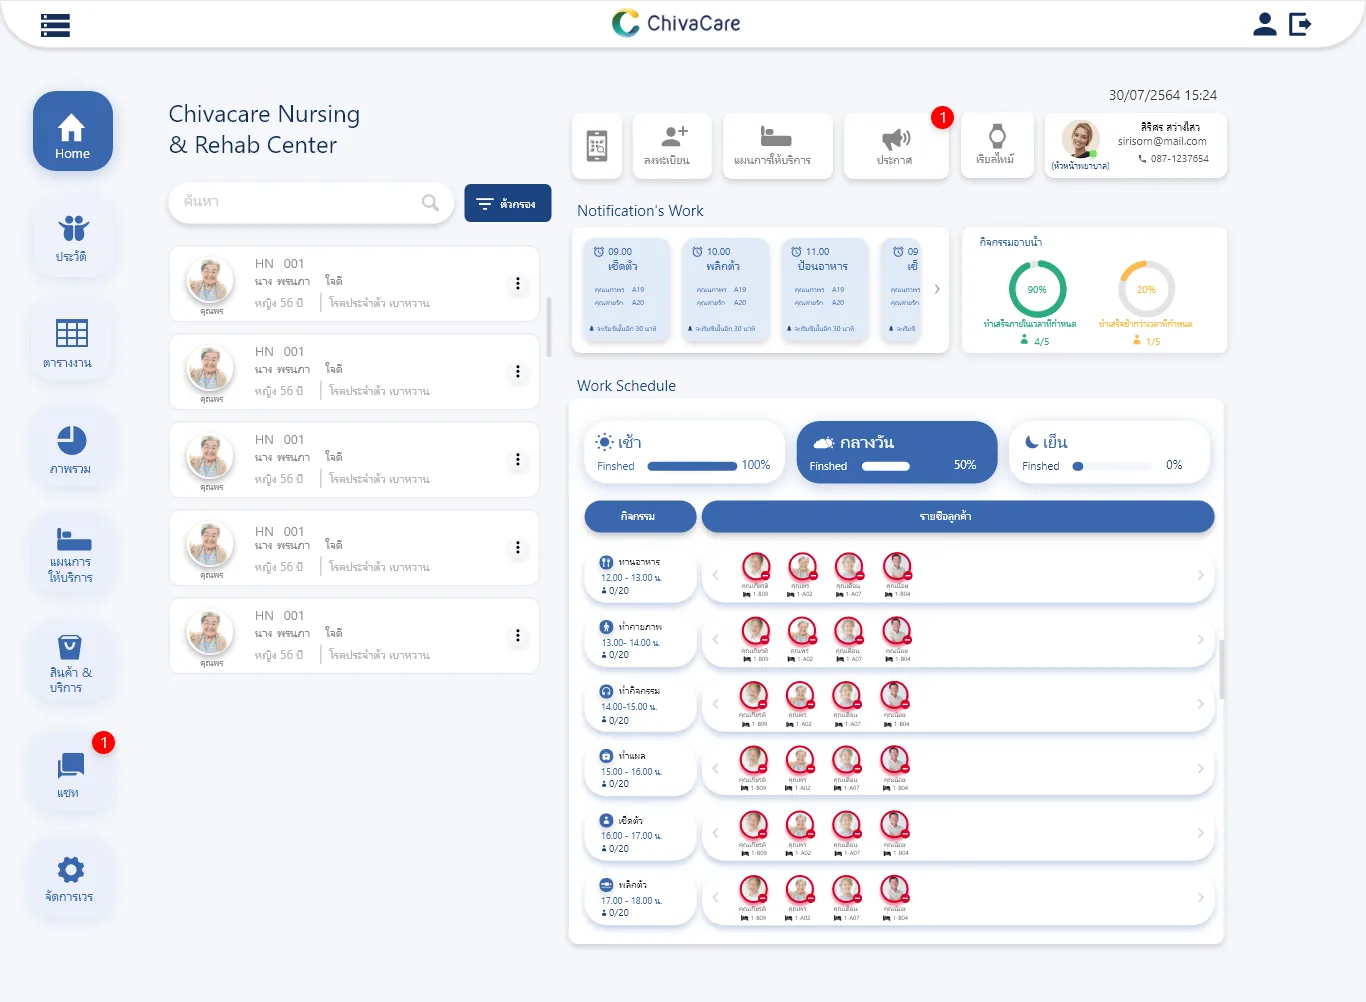Click the QR phone scan icon
This screenshot has width=1366, height=1002.
(x=597, y=146)
